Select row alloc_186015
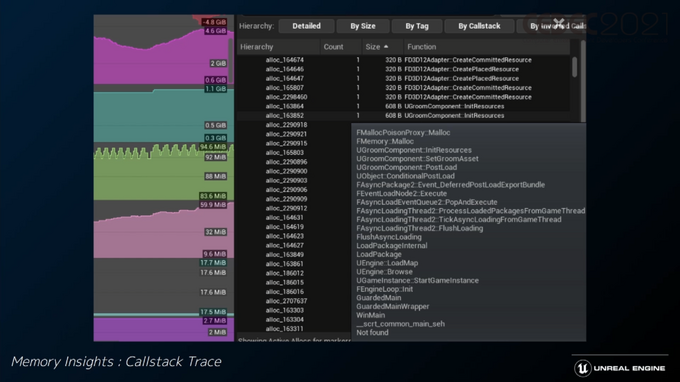 284,282
